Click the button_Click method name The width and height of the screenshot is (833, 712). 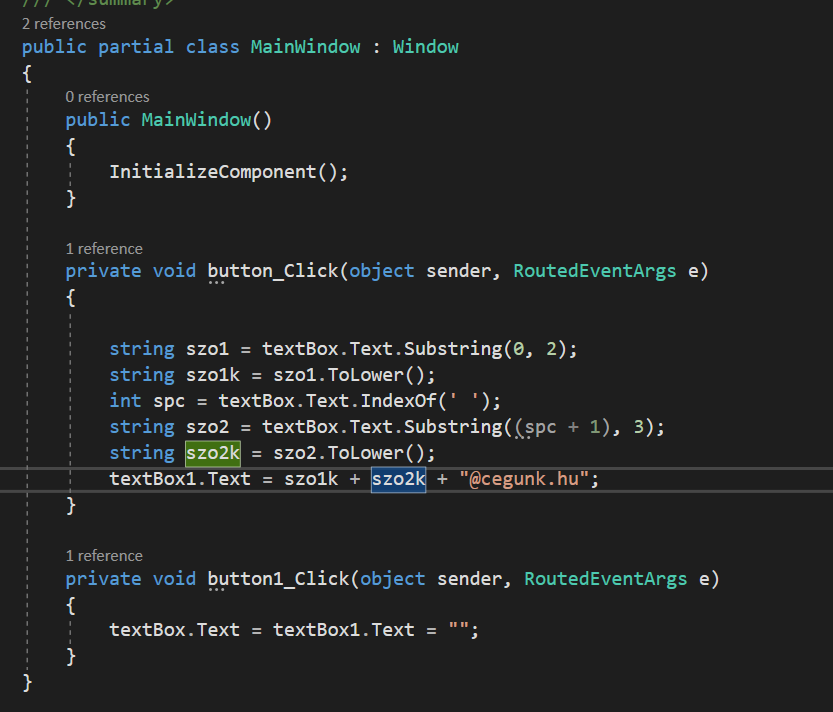pyautogui.click(x=272, y=271)
